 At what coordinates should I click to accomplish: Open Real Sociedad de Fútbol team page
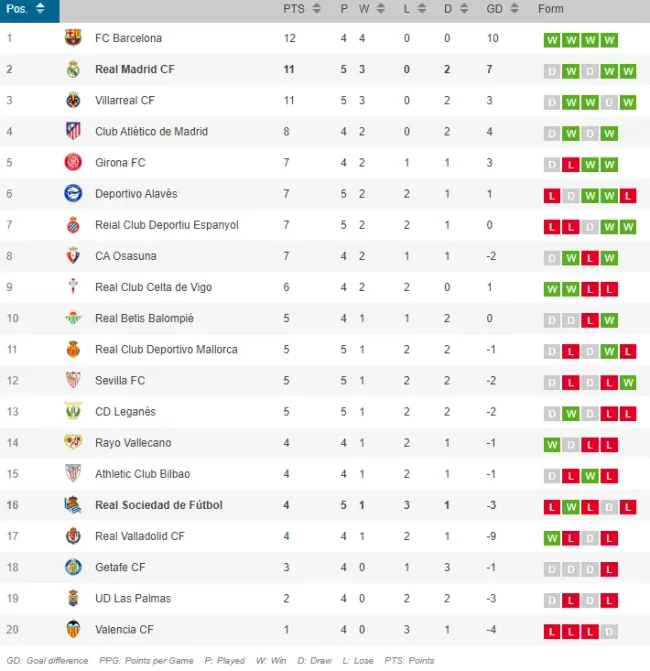(158, 505)
